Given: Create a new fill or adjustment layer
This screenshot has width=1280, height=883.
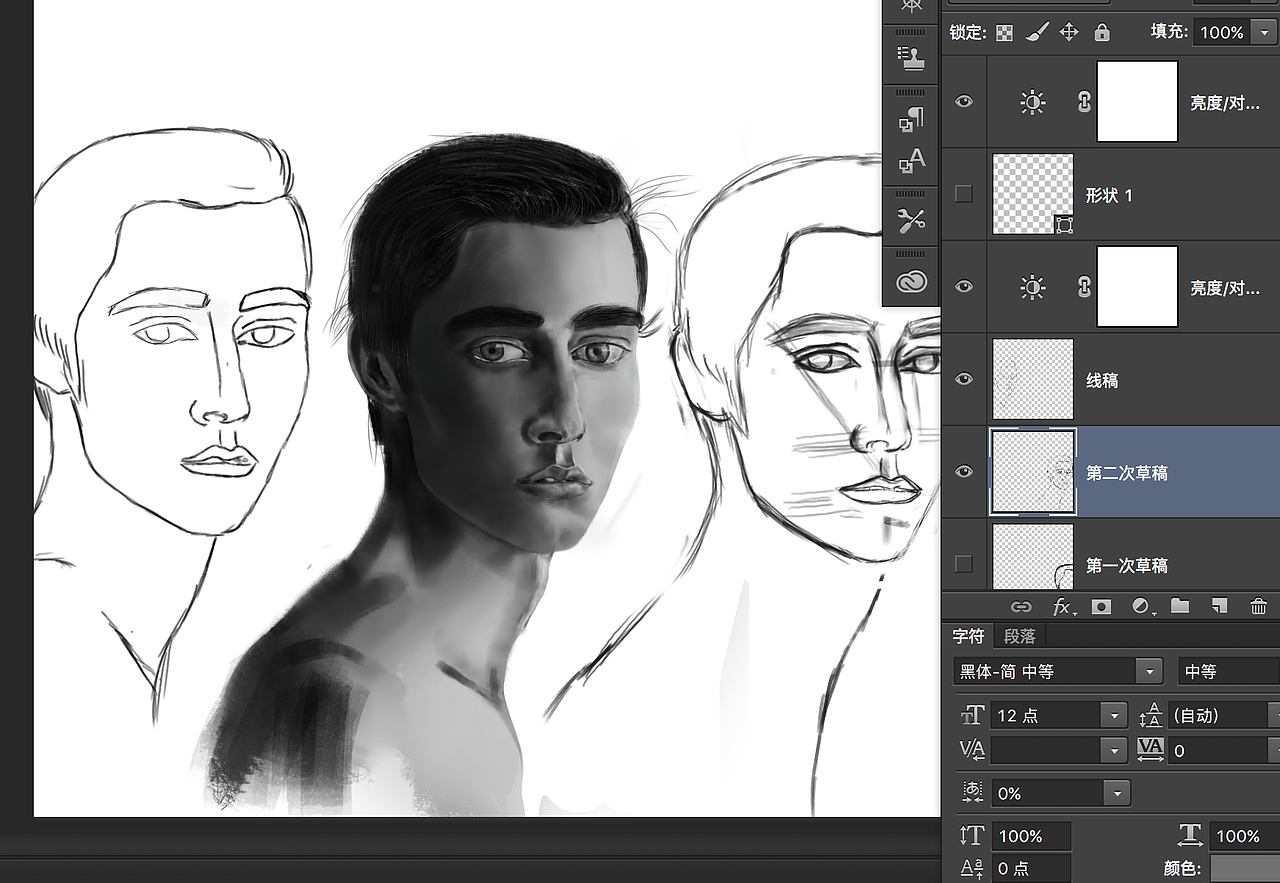Looking at the screenshot, I should point(1141,606).
